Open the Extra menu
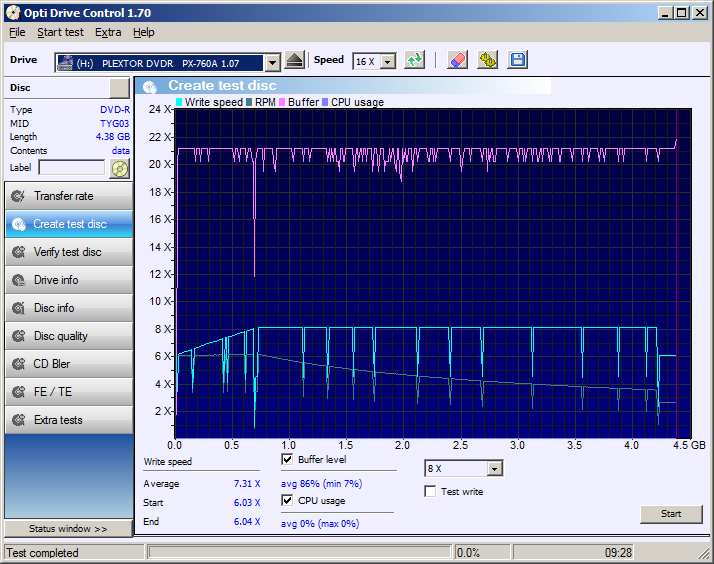The image size is (714, 564). 108,32
